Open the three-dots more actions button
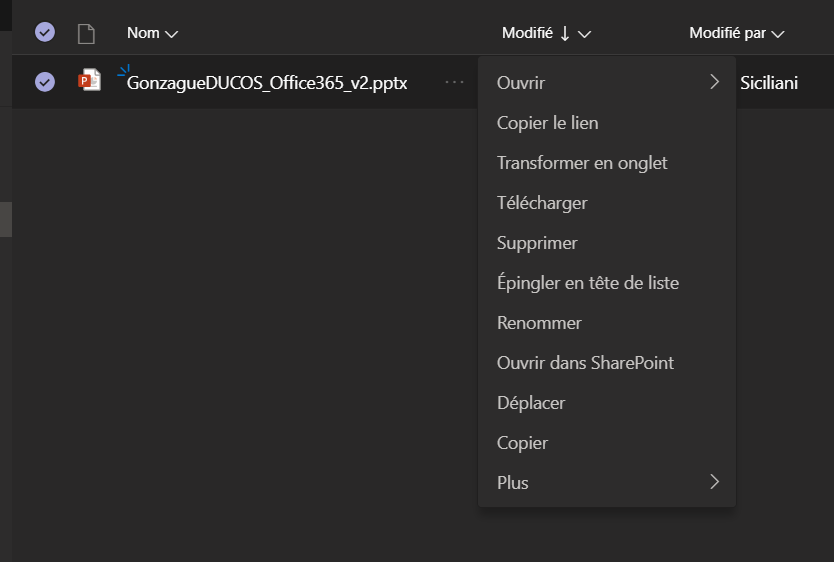Image resolution: width=834 pixels, height=562 pixels. point(455,82)
